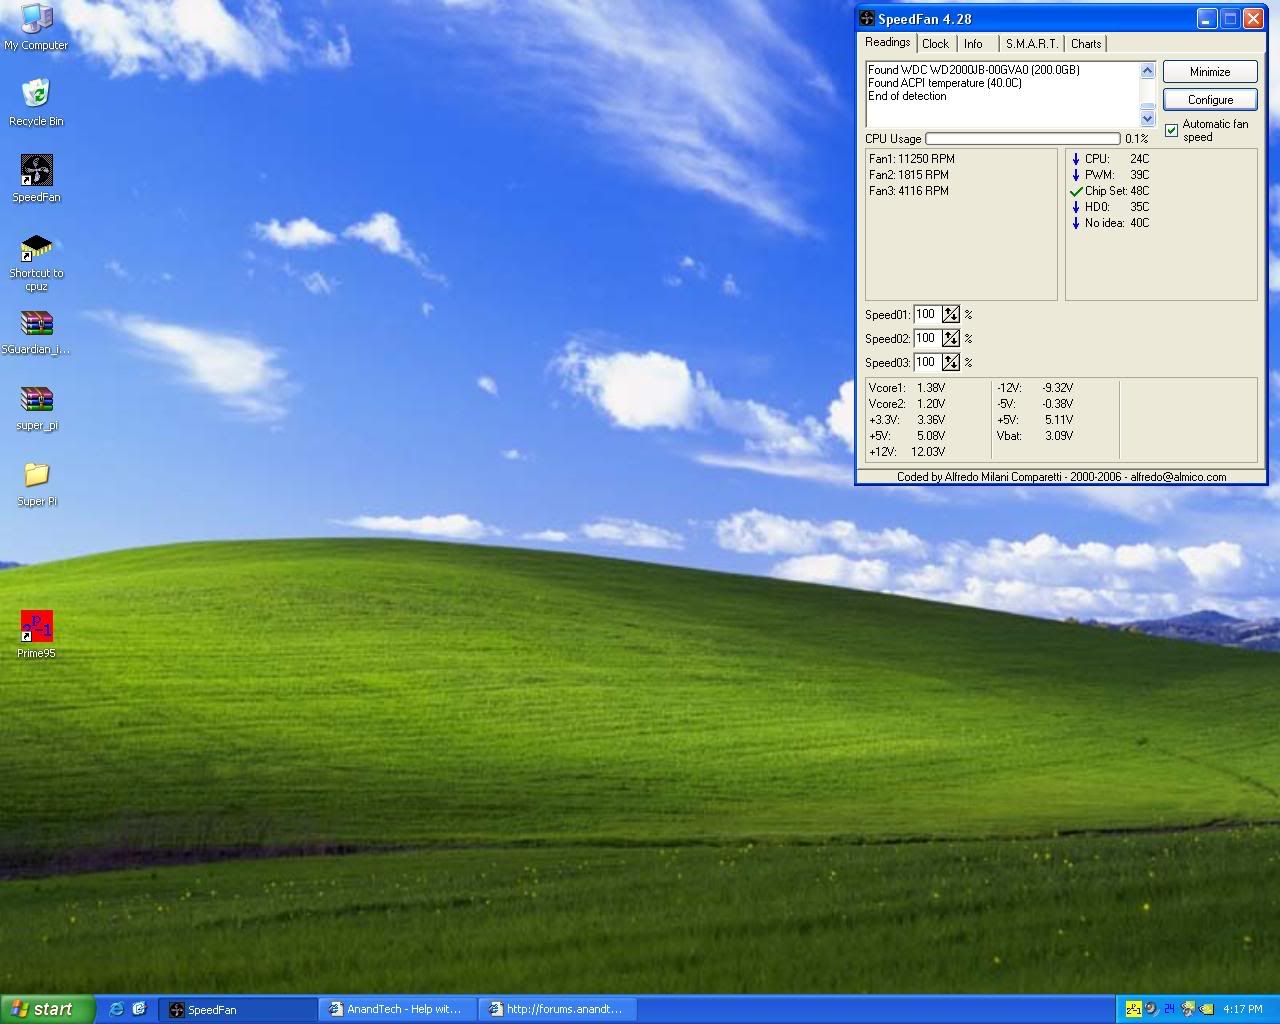Click the Configure button
The image size is (1280, 1024).
(x=1210, y=100)
